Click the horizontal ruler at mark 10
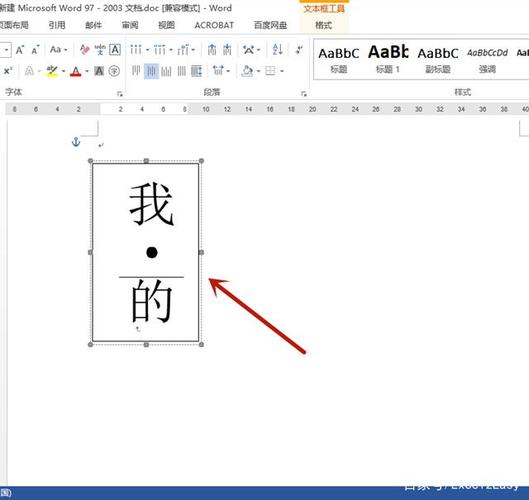Viewport: 529px width, 500px height. [x=205, y=109]
